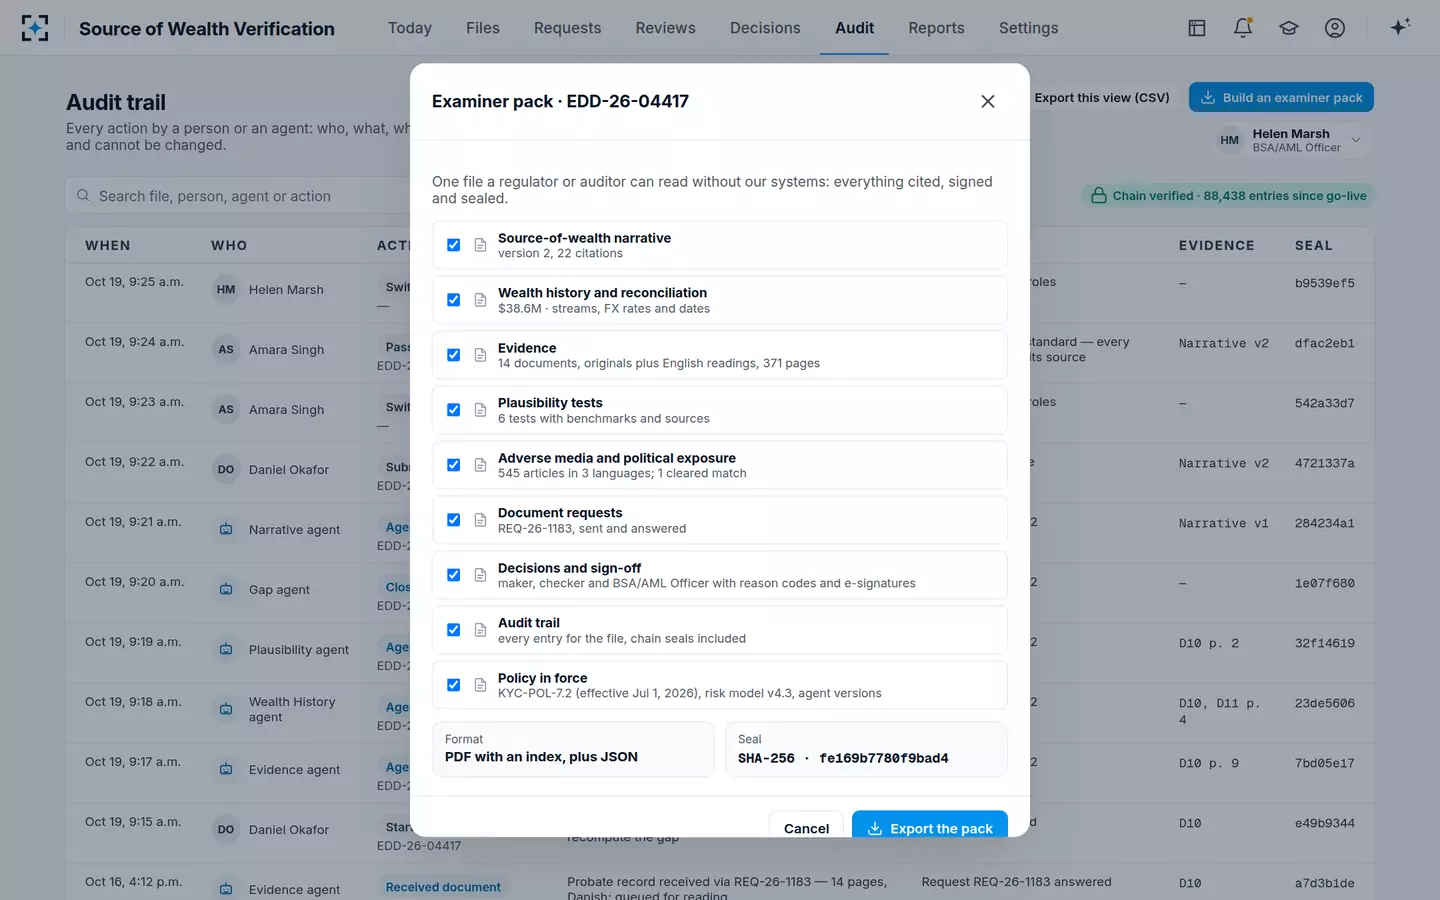
Task: Click the Received document action tag
Action: tap(443, 887)
